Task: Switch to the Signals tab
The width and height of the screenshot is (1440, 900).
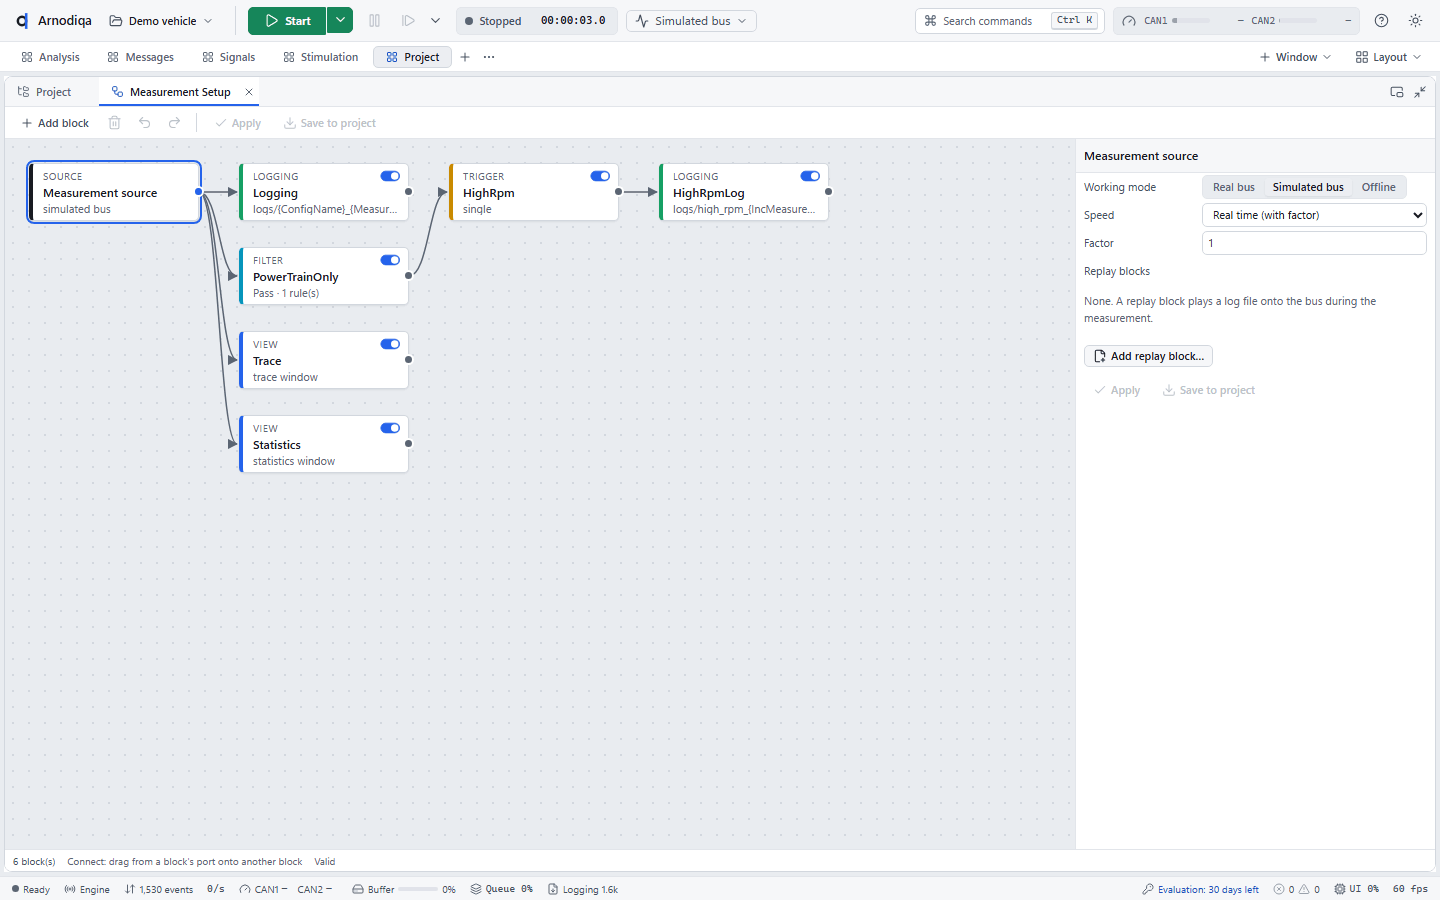Action: point(228,57)
